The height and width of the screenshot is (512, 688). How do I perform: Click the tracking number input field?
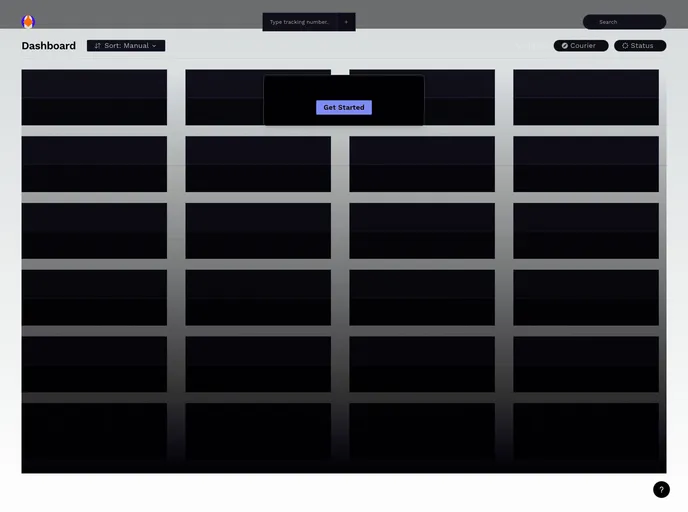click(299, 22)
